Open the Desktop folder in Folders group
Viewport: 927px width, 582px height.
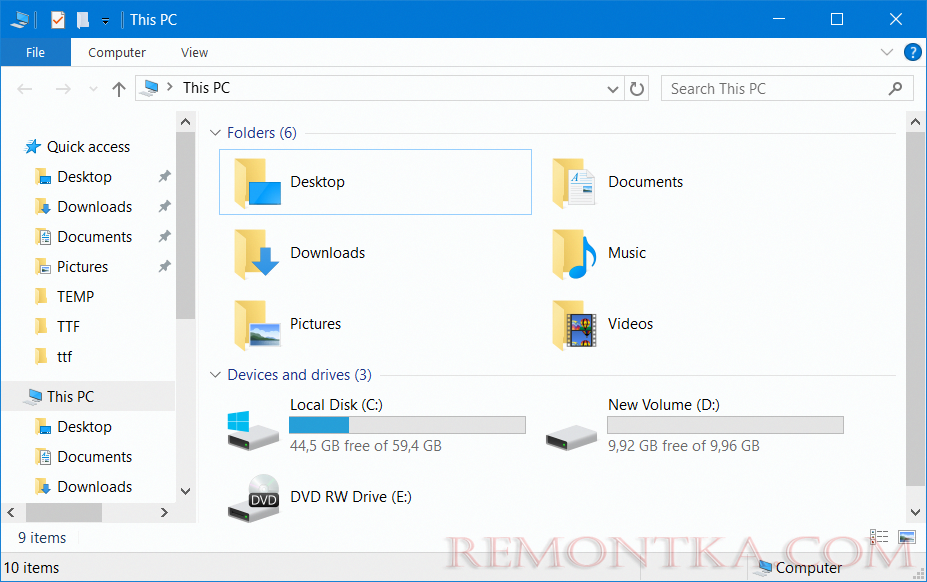click(375, 182)
